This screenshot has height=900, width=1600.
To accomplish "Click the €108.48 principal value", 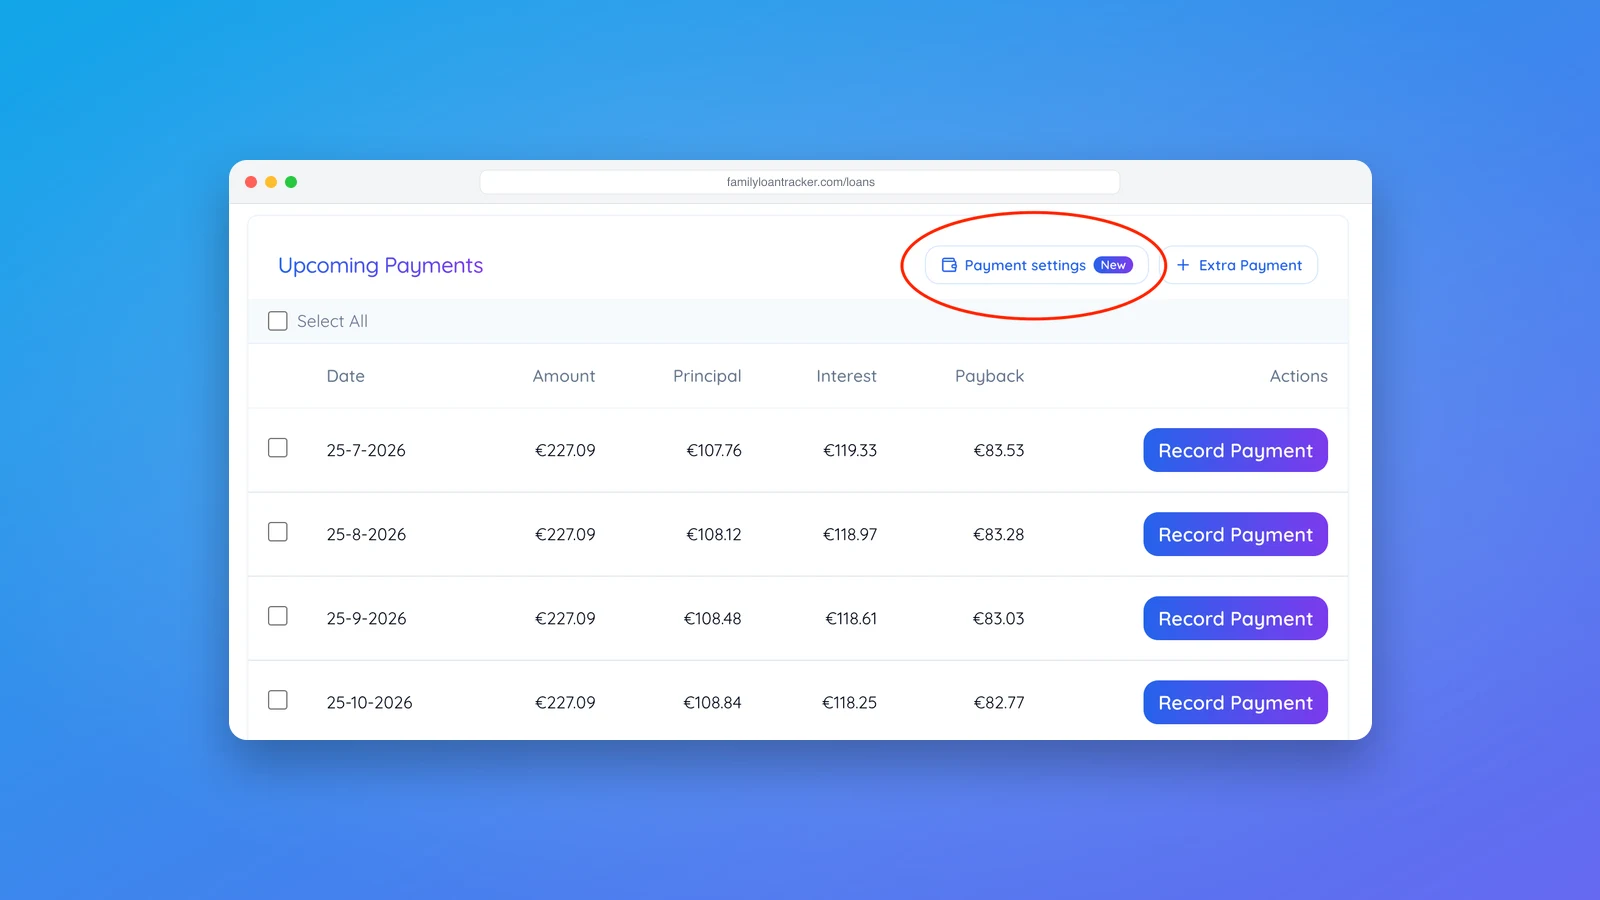I will (712, 618).
